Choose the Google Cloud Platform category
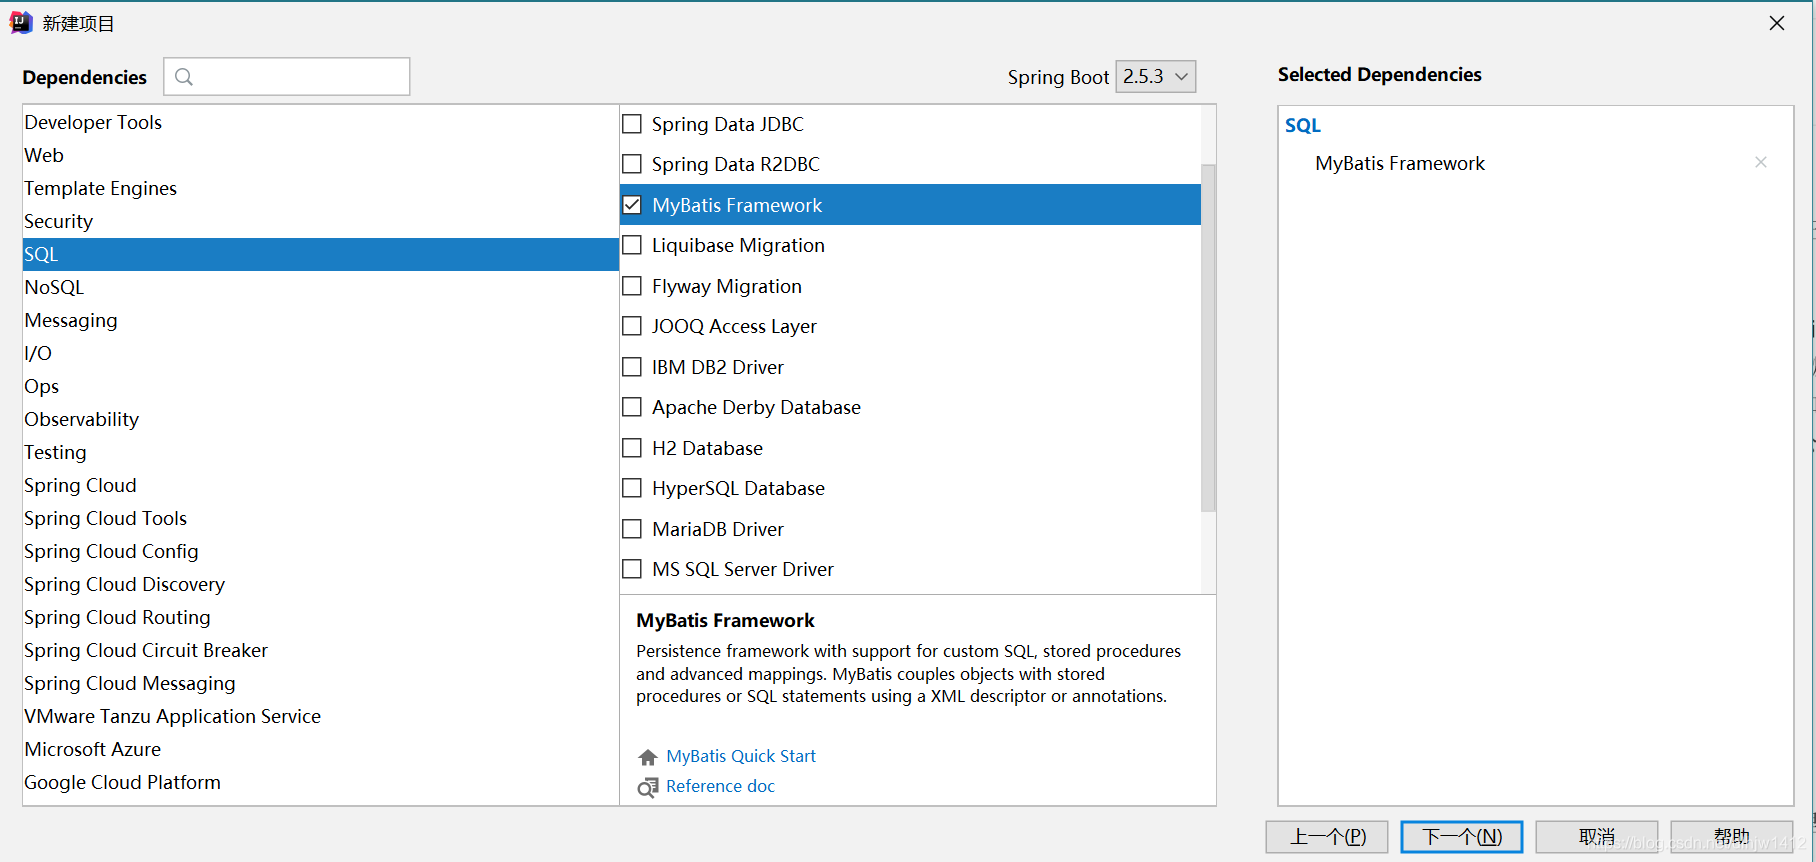The image size is (1816, 862). pyautogui.click(x=320, y=782)
